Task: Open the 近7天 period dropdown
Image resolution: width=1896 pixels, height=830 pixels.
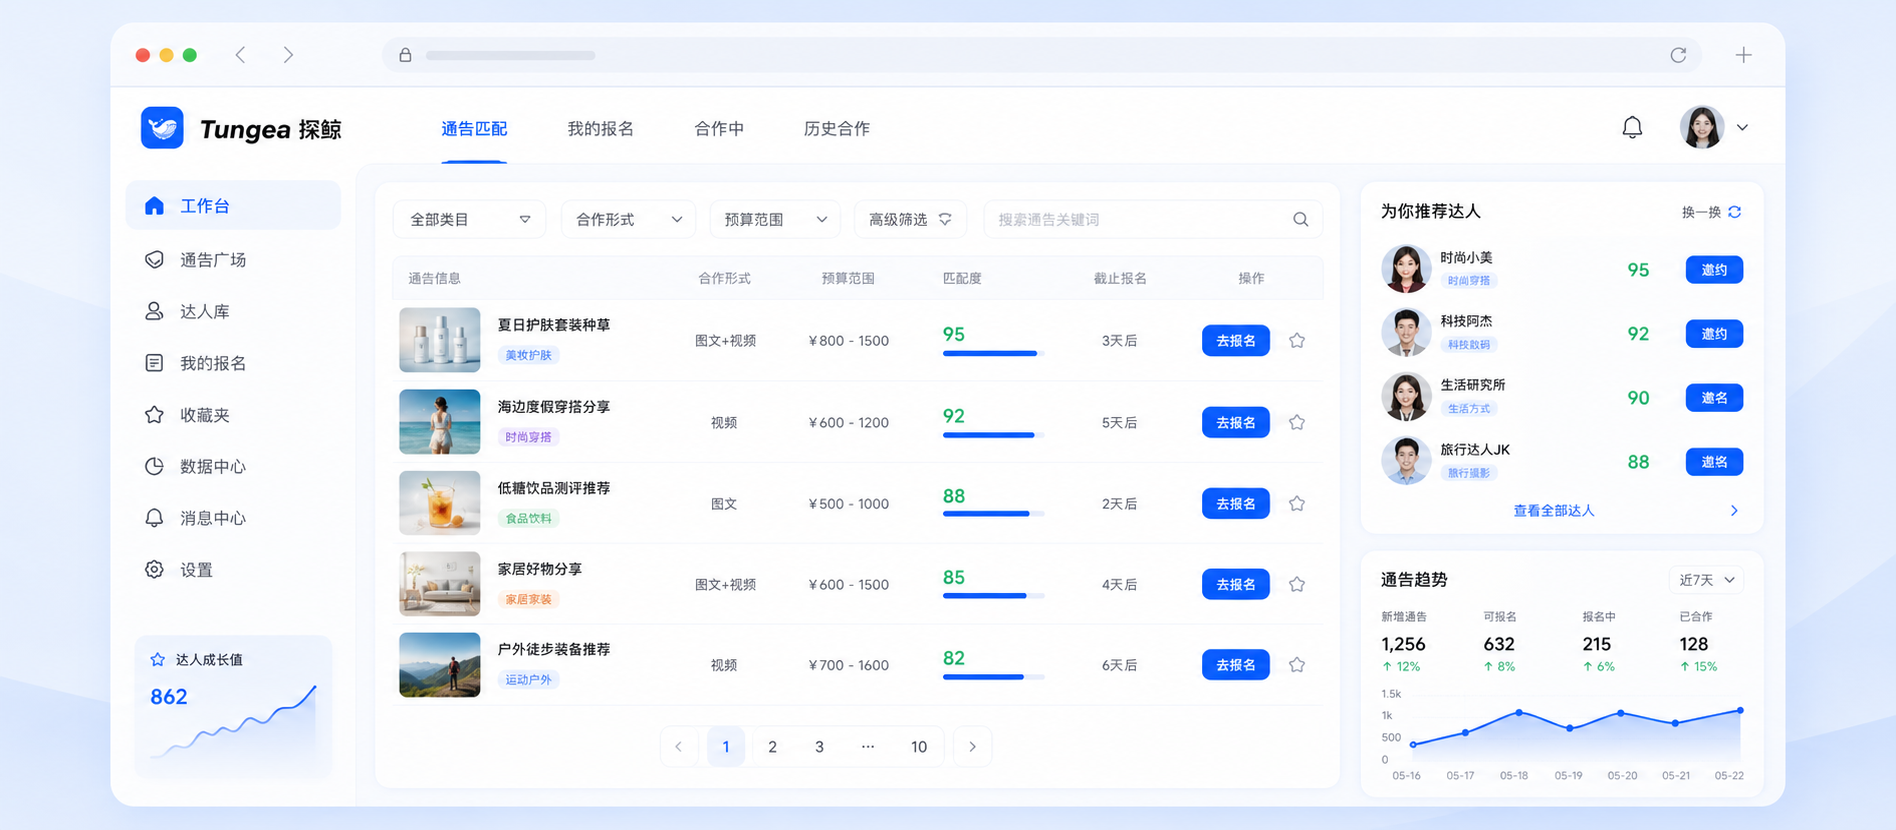Action: coord(1706,580)
